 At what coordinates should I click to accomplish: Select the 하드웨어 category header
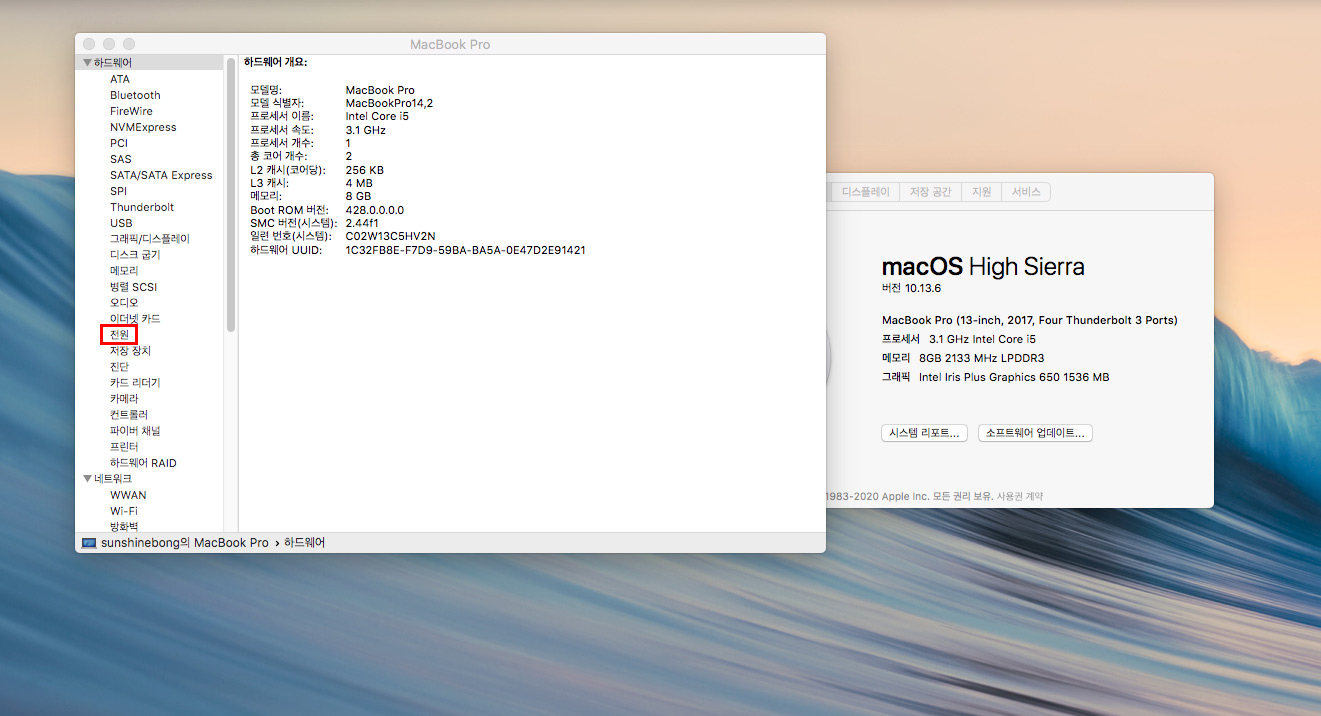pyautogui.click(x=112, y=63)
